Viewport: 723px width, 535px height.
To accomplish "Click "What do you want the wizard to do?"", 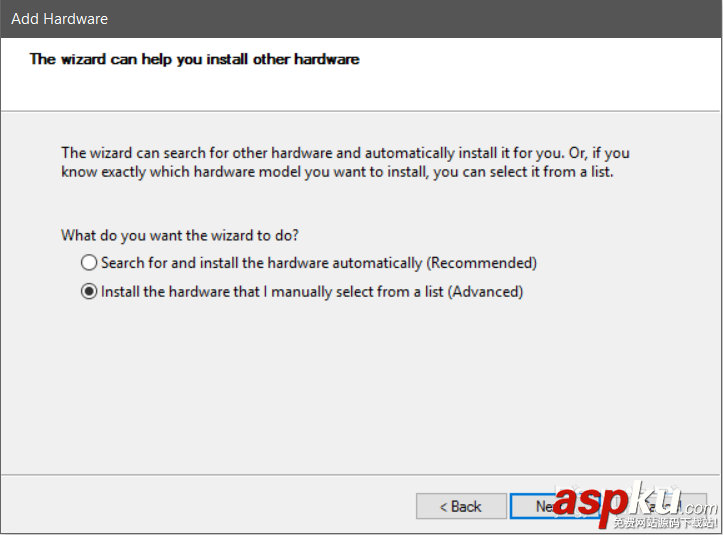I will [x=180, y=235].
